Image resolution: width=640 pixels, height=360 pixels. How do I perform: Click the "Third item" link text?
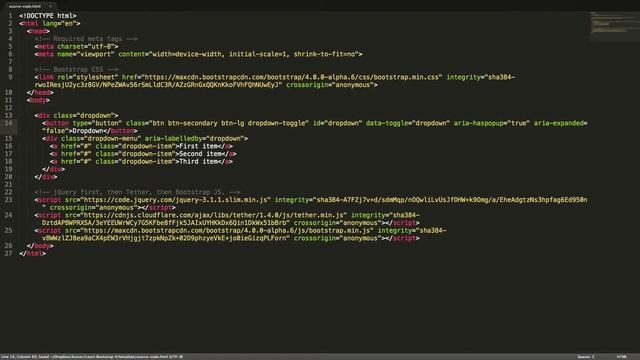[x=199, y=161]
